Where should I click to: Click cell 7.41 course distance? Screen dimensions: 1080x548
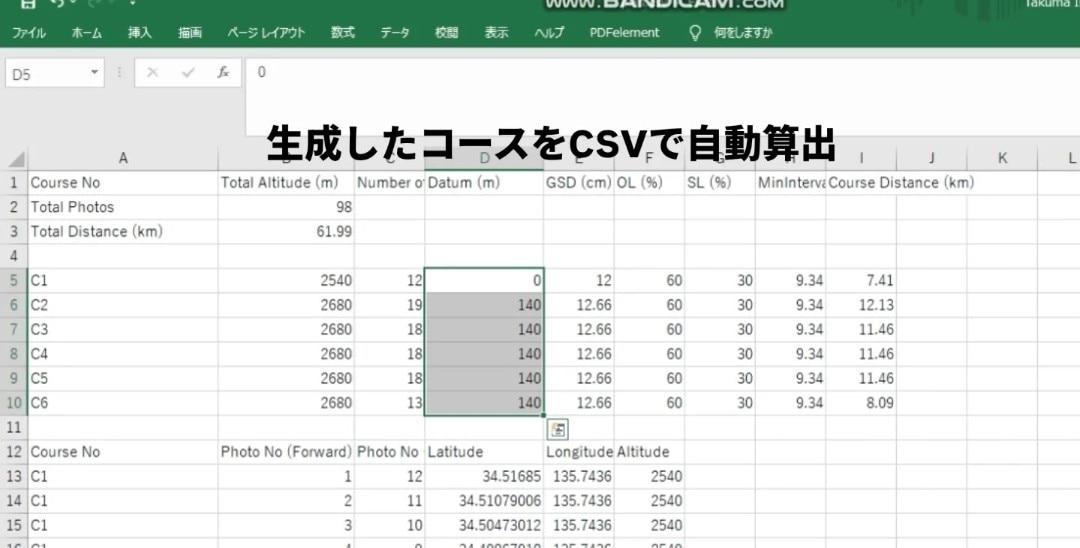click(861, 281)
